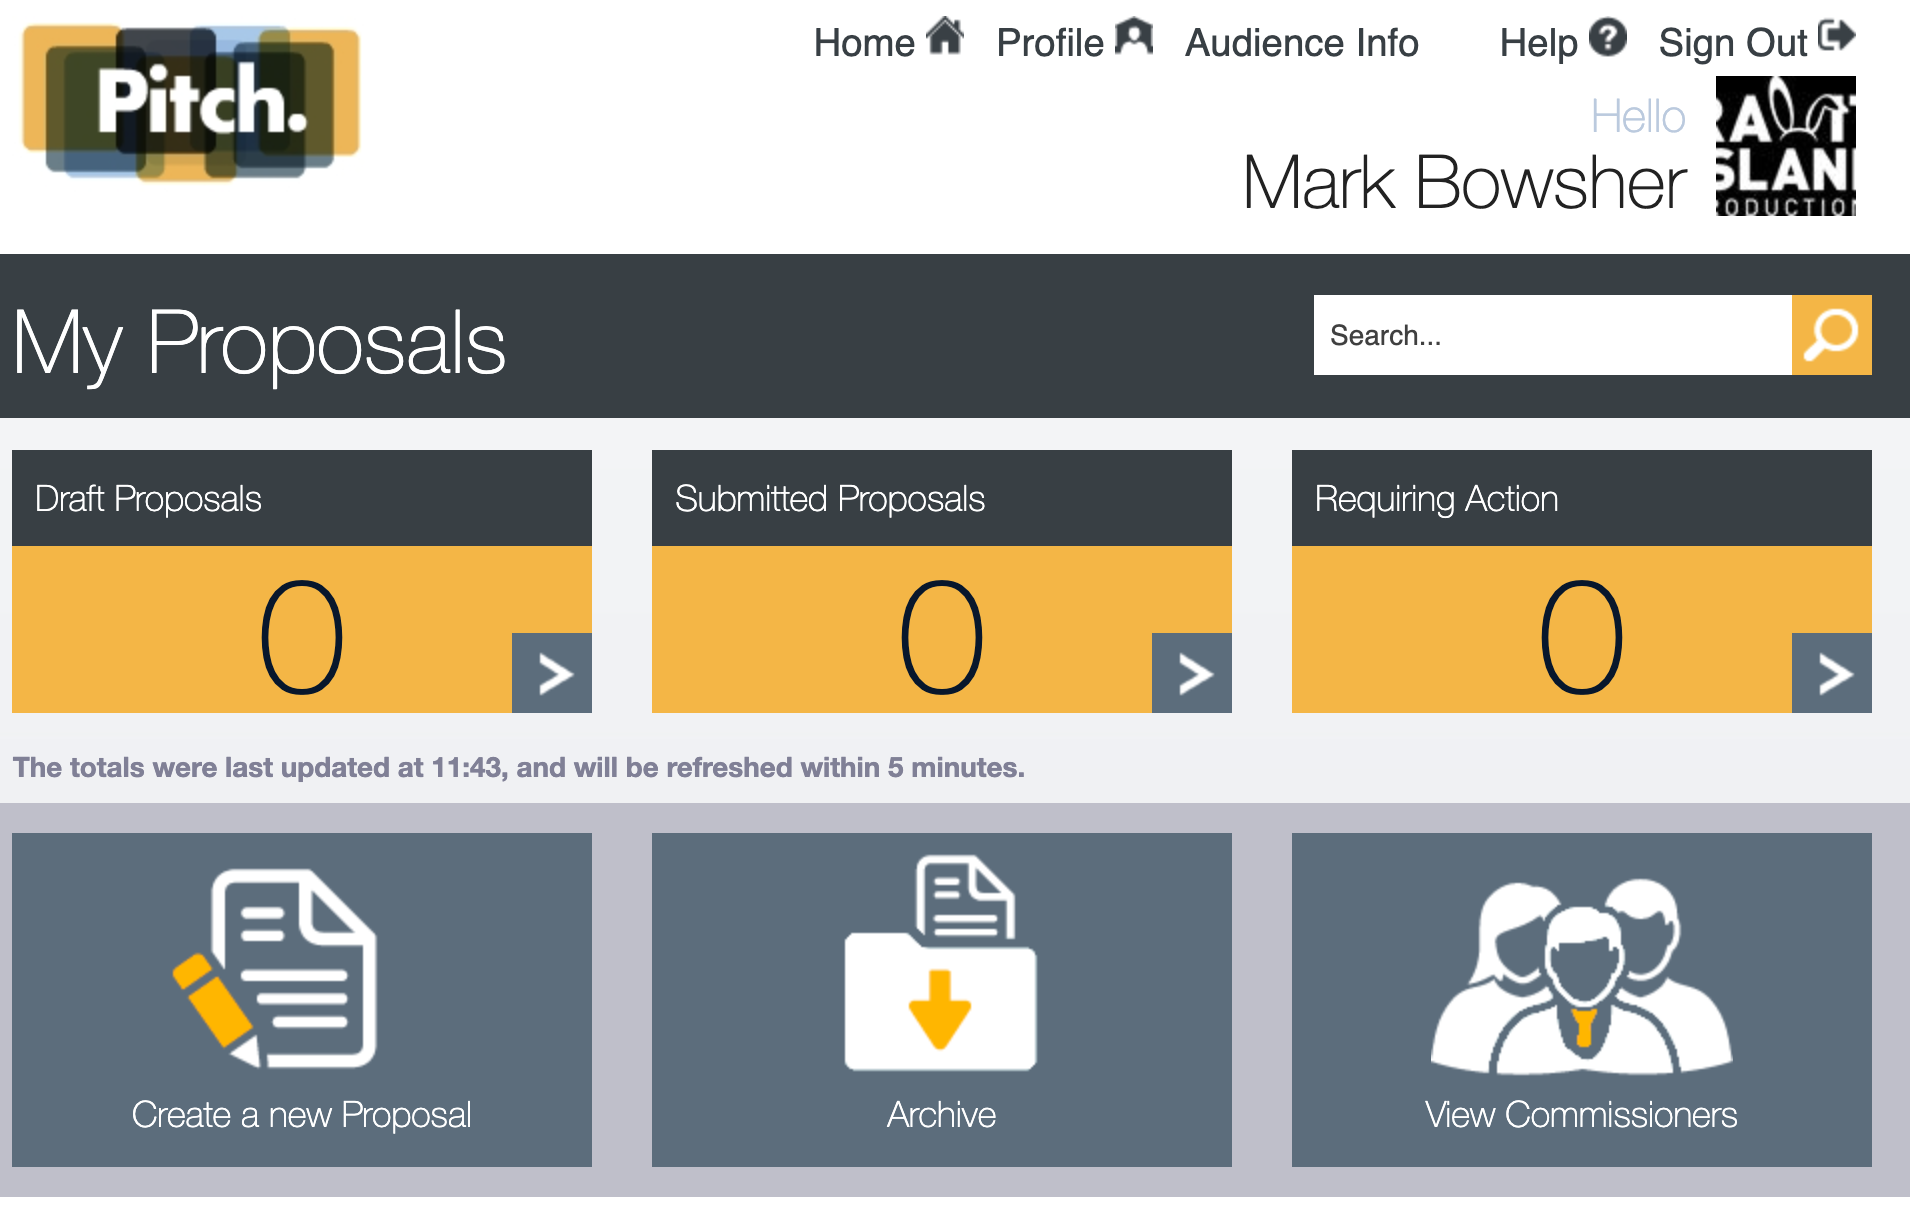Expand Draft Proposals with its arrow chevron
The image size is (1910, 1220).
click(551, 673)
